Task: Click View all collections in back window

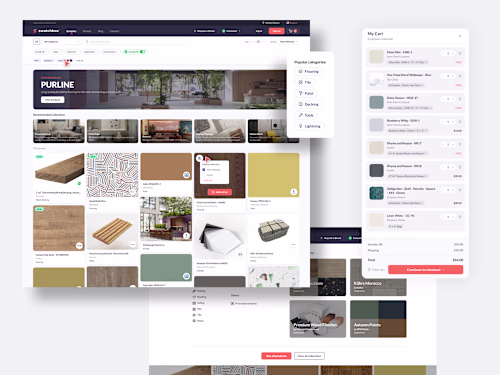Action: [309, 356]
